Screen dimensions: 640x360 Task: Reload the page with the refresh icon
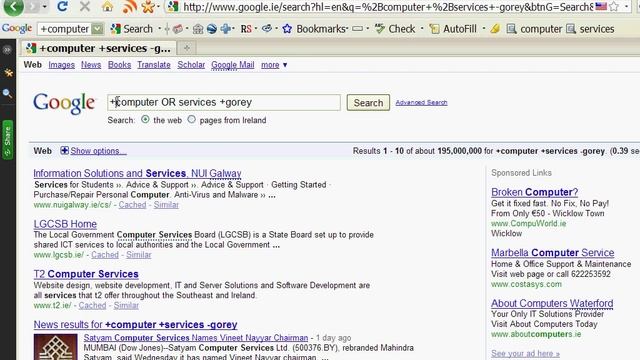click(x=62, y=6)
